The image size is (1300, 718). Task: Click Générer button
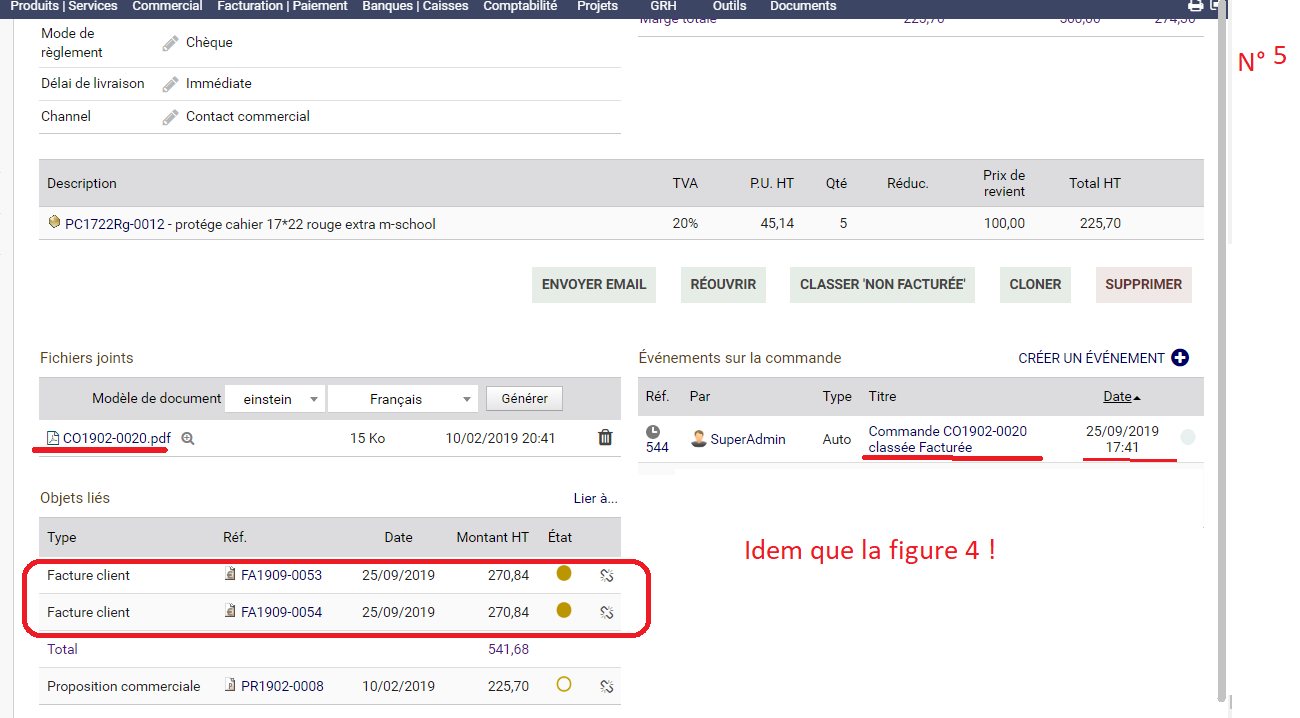(x=524, y=398)
